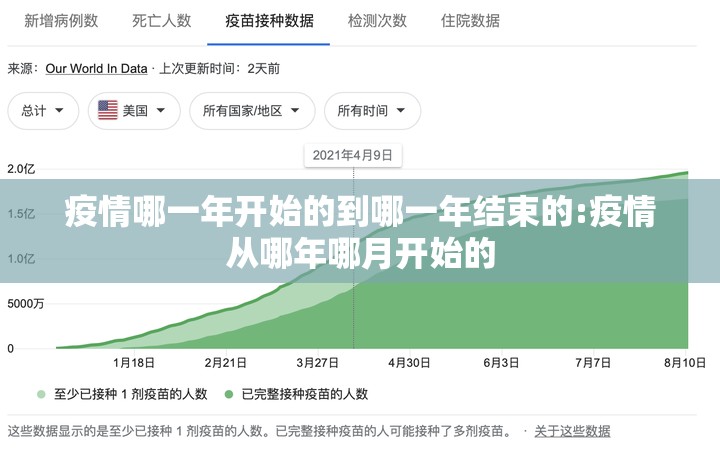Viewport: 720px width, 463px height.
Task: Open the Our World In Data link
Action: pyautogui.click(x=96, y=69)
